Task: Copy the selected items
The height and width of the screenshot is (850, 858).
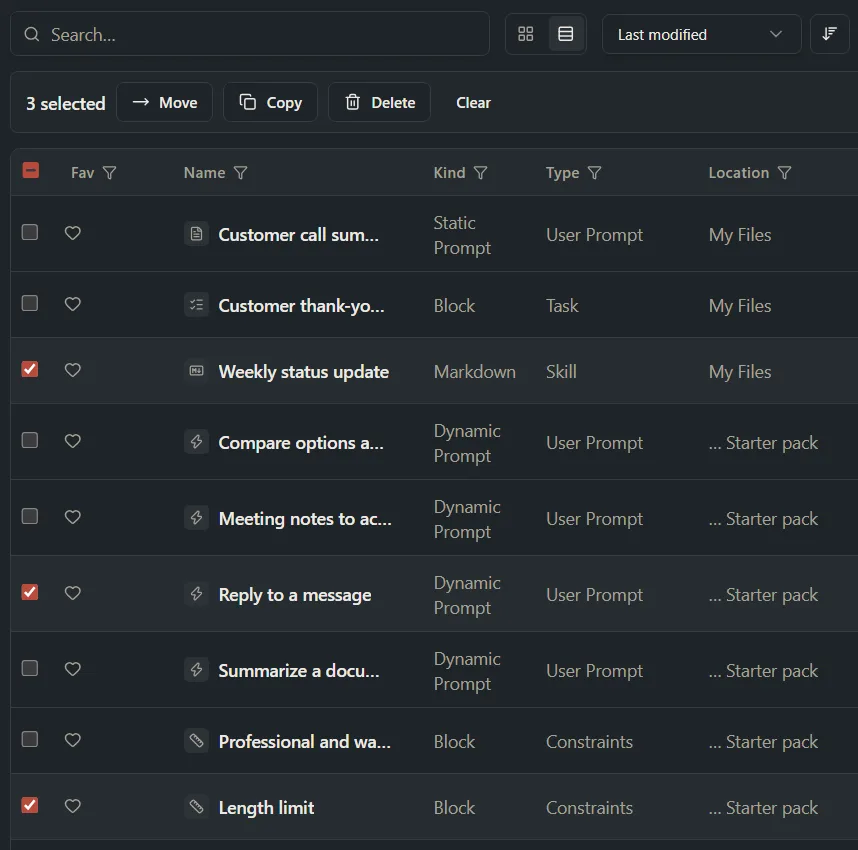Action: pyautogui.click(x=270, y=102)
